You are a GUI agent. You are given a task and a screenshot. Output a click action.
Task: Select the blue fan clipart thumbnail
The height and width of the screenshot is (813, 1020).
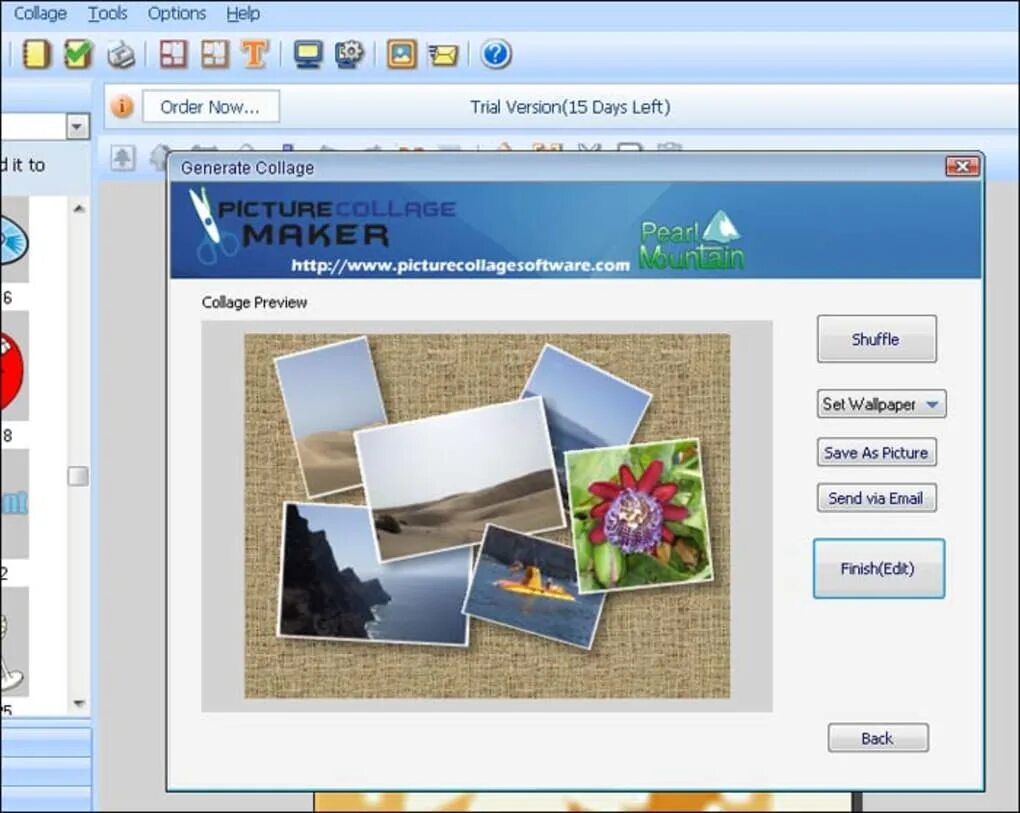click(x=13, y=241)
